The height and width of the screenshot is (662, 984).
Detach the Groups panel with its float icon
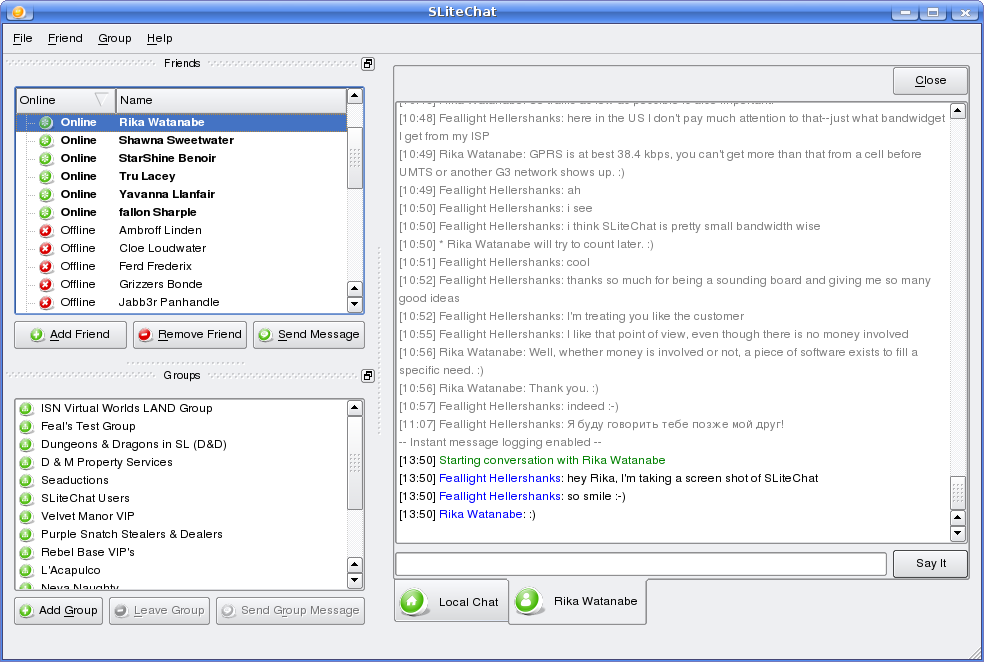click(x=368, y=376)
